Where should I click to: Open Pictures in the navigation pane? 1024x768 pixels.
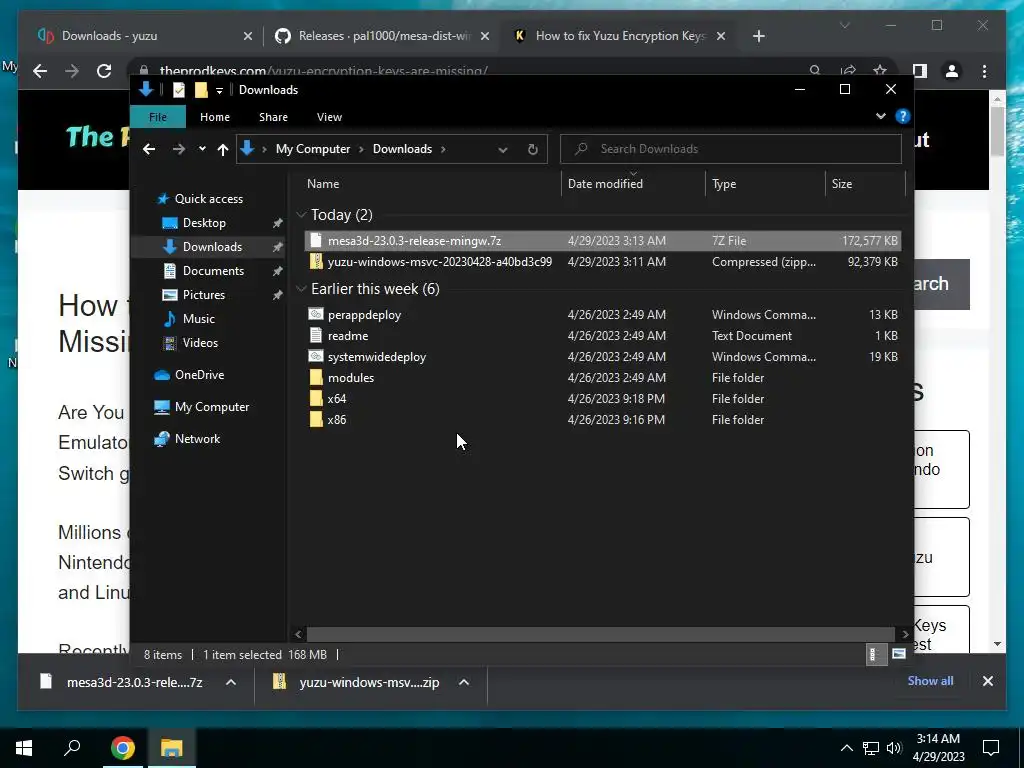tap(204, 295)
